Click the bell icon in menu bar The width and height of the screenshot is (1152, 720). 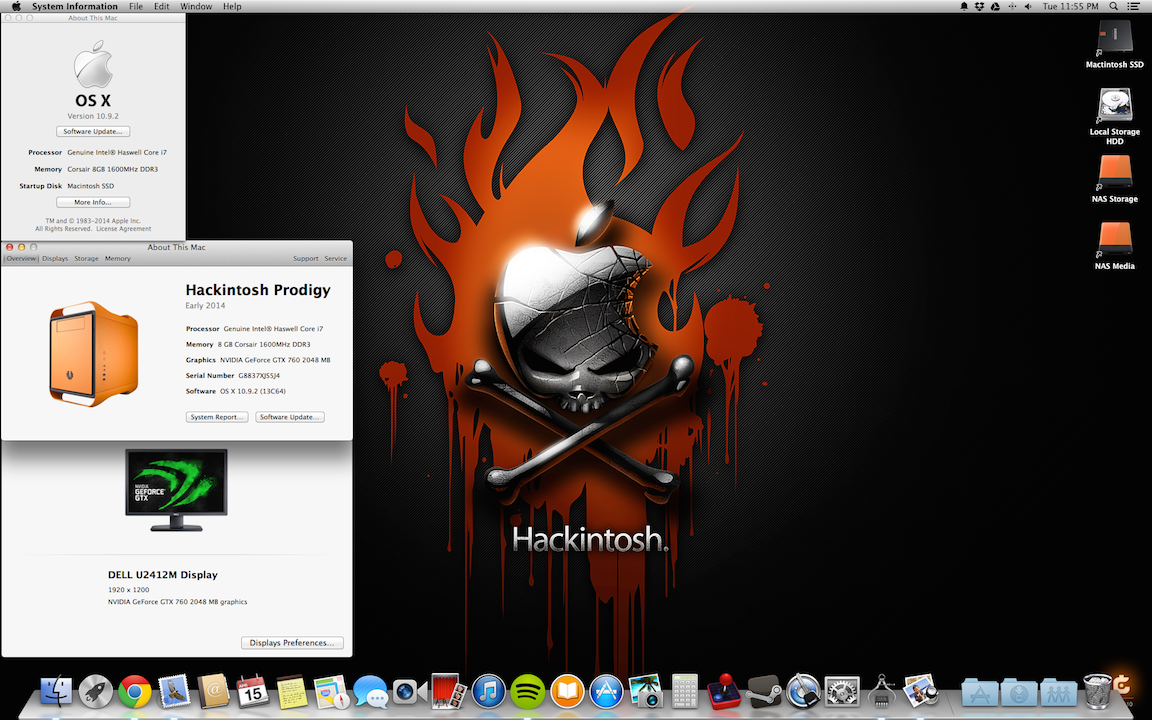coord(964,7)
